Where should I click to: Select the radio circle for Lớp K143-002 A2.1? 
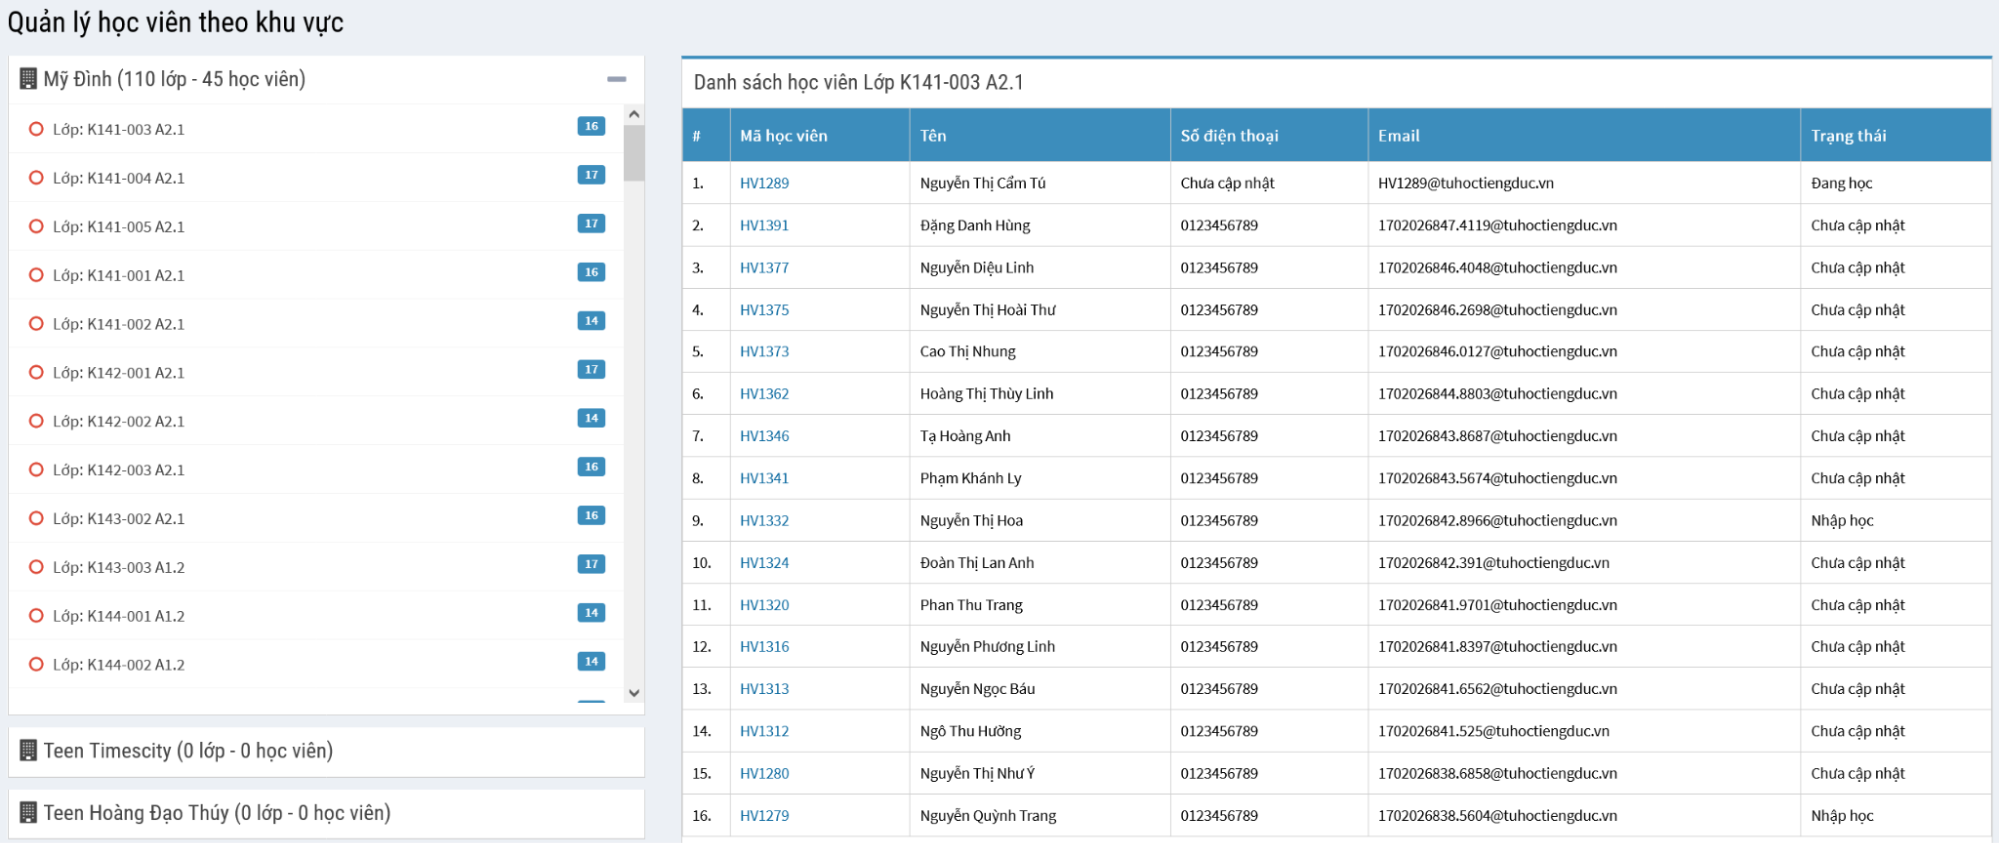coord(36,518)
